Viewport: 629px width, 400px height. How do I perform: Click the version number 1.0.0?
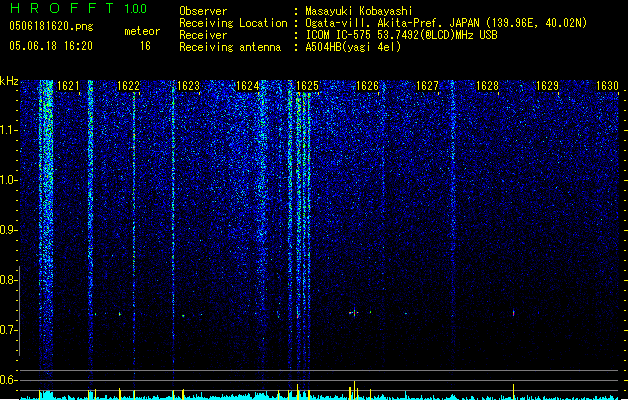pyautogui.click(x=135, y=9)
